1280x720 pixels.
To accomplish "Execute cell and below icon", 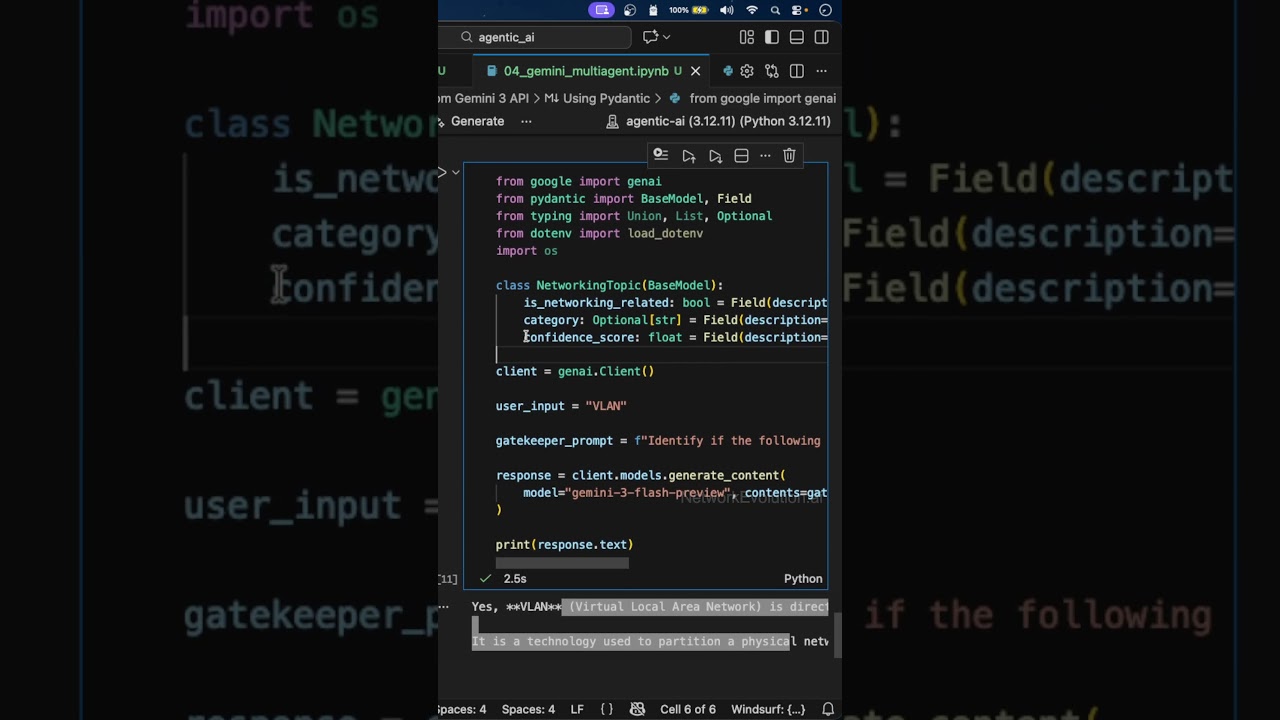I will pos(715,156).
